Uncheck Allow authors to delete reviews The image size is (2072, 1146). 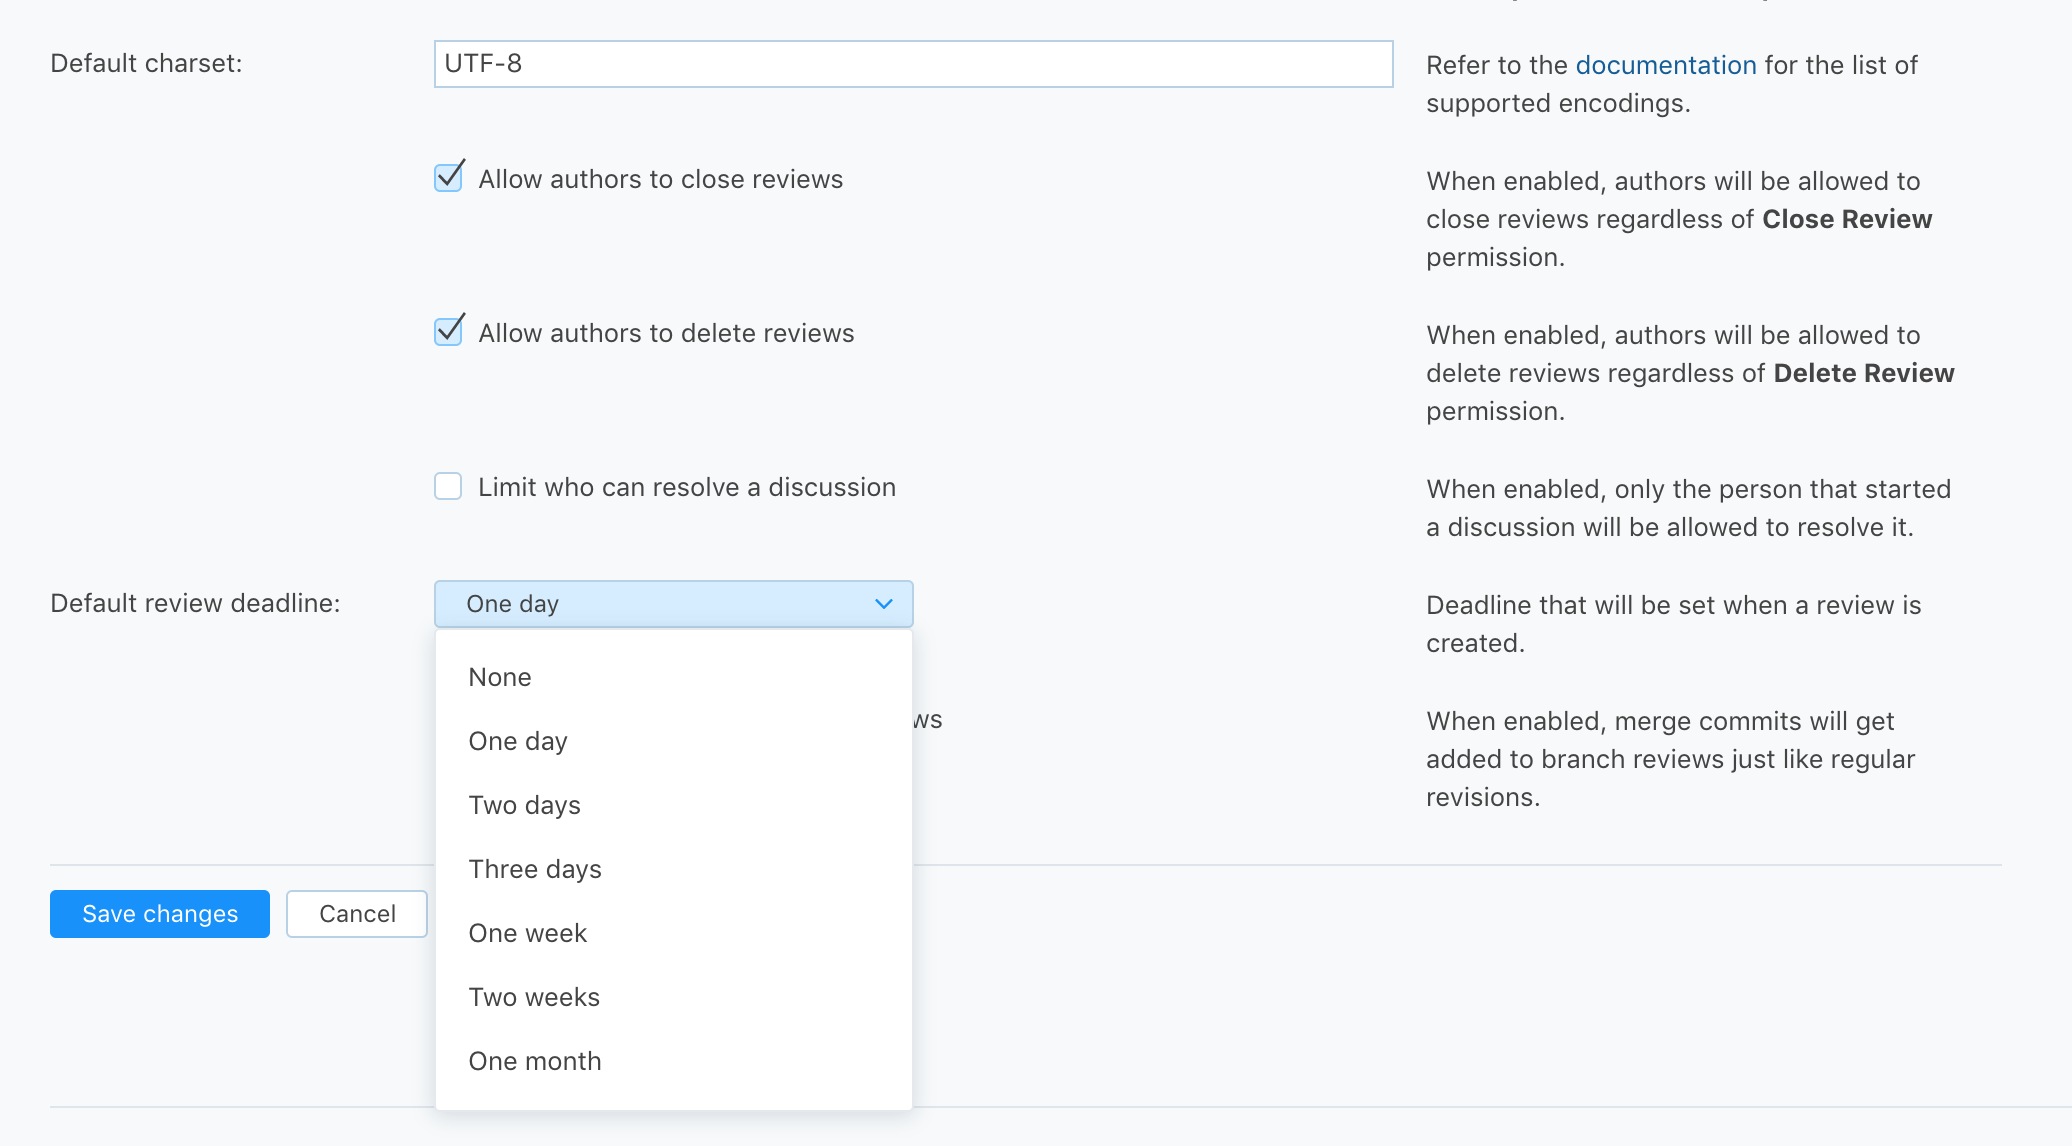[x=448, y=332]
